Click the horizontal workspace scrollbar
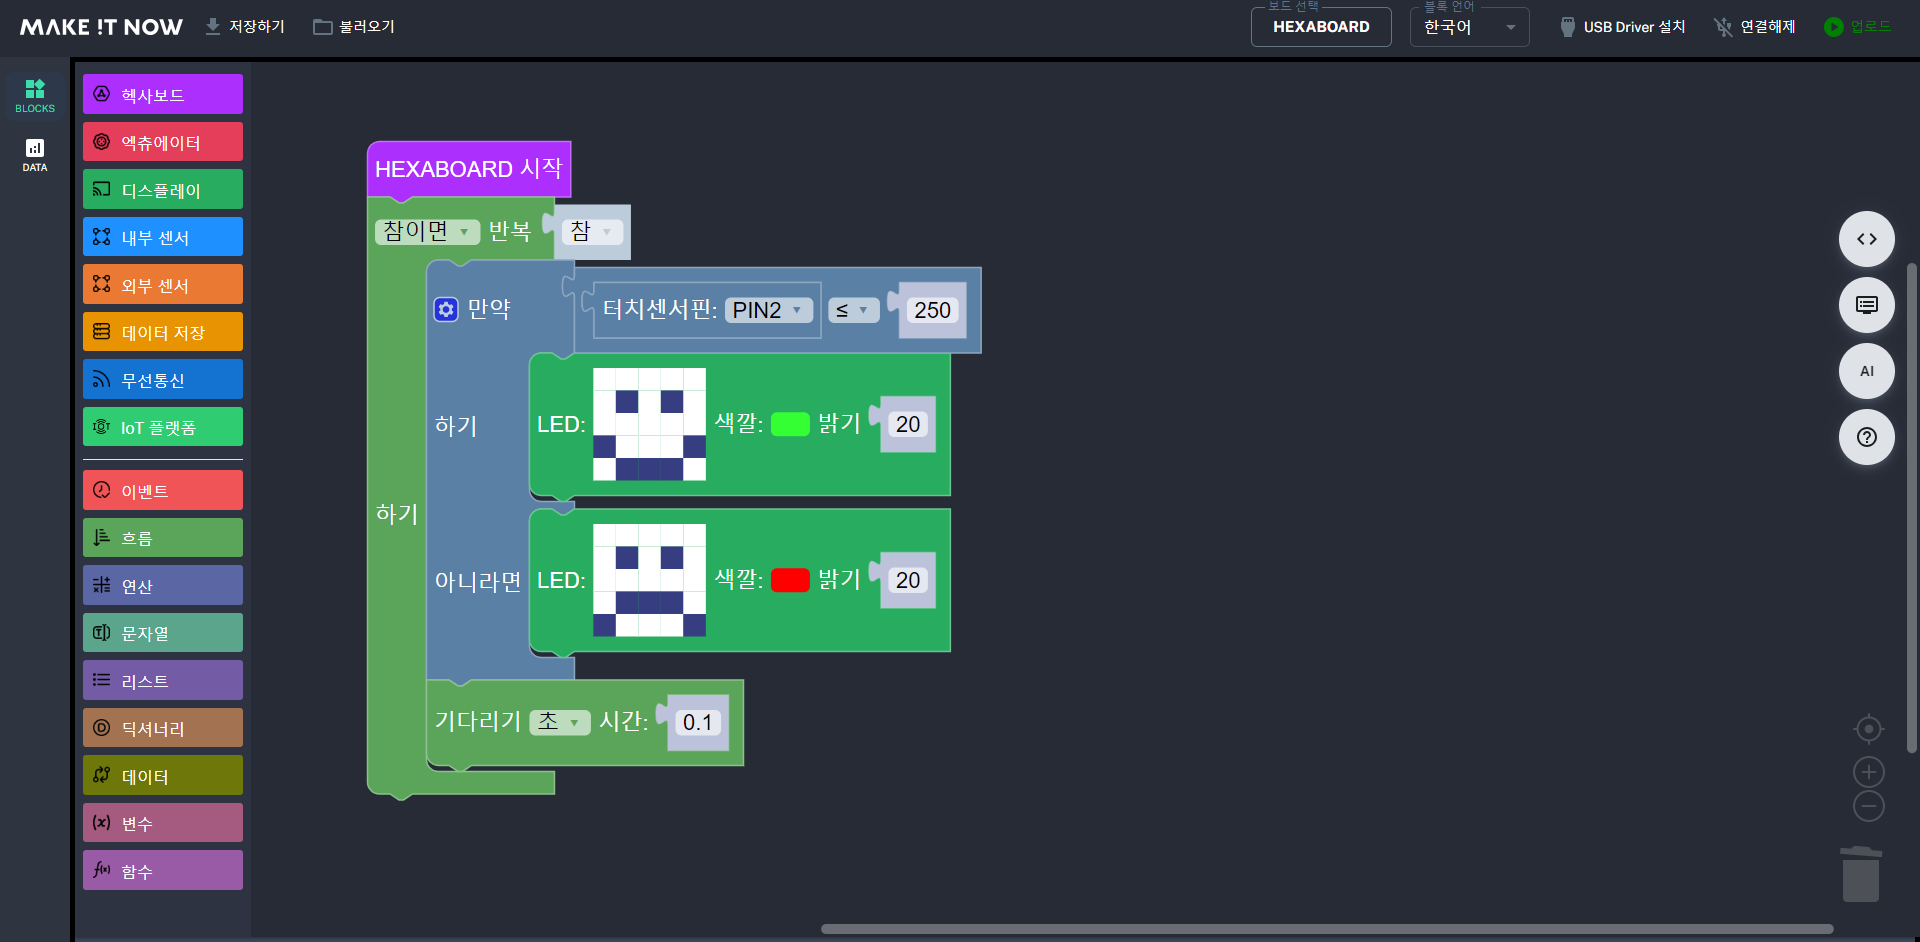The height and width of the screenshot is (942, 1920). (x=1327, y=929)
